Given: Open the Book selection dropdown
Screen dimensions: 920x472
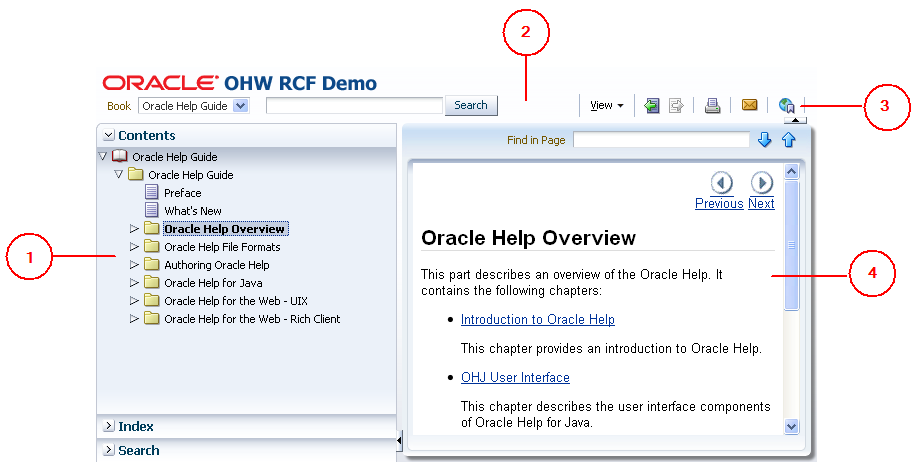Looking at the screenshot, I should [241, 106].
